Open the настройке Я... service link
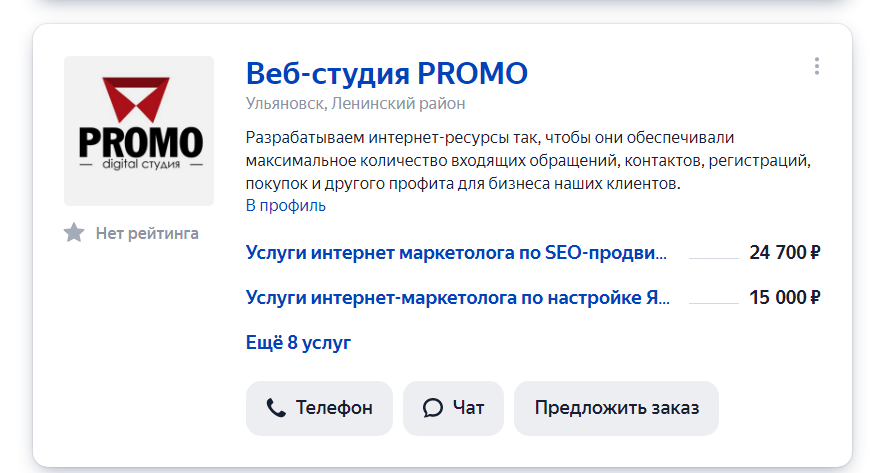 tap(458, 298)
